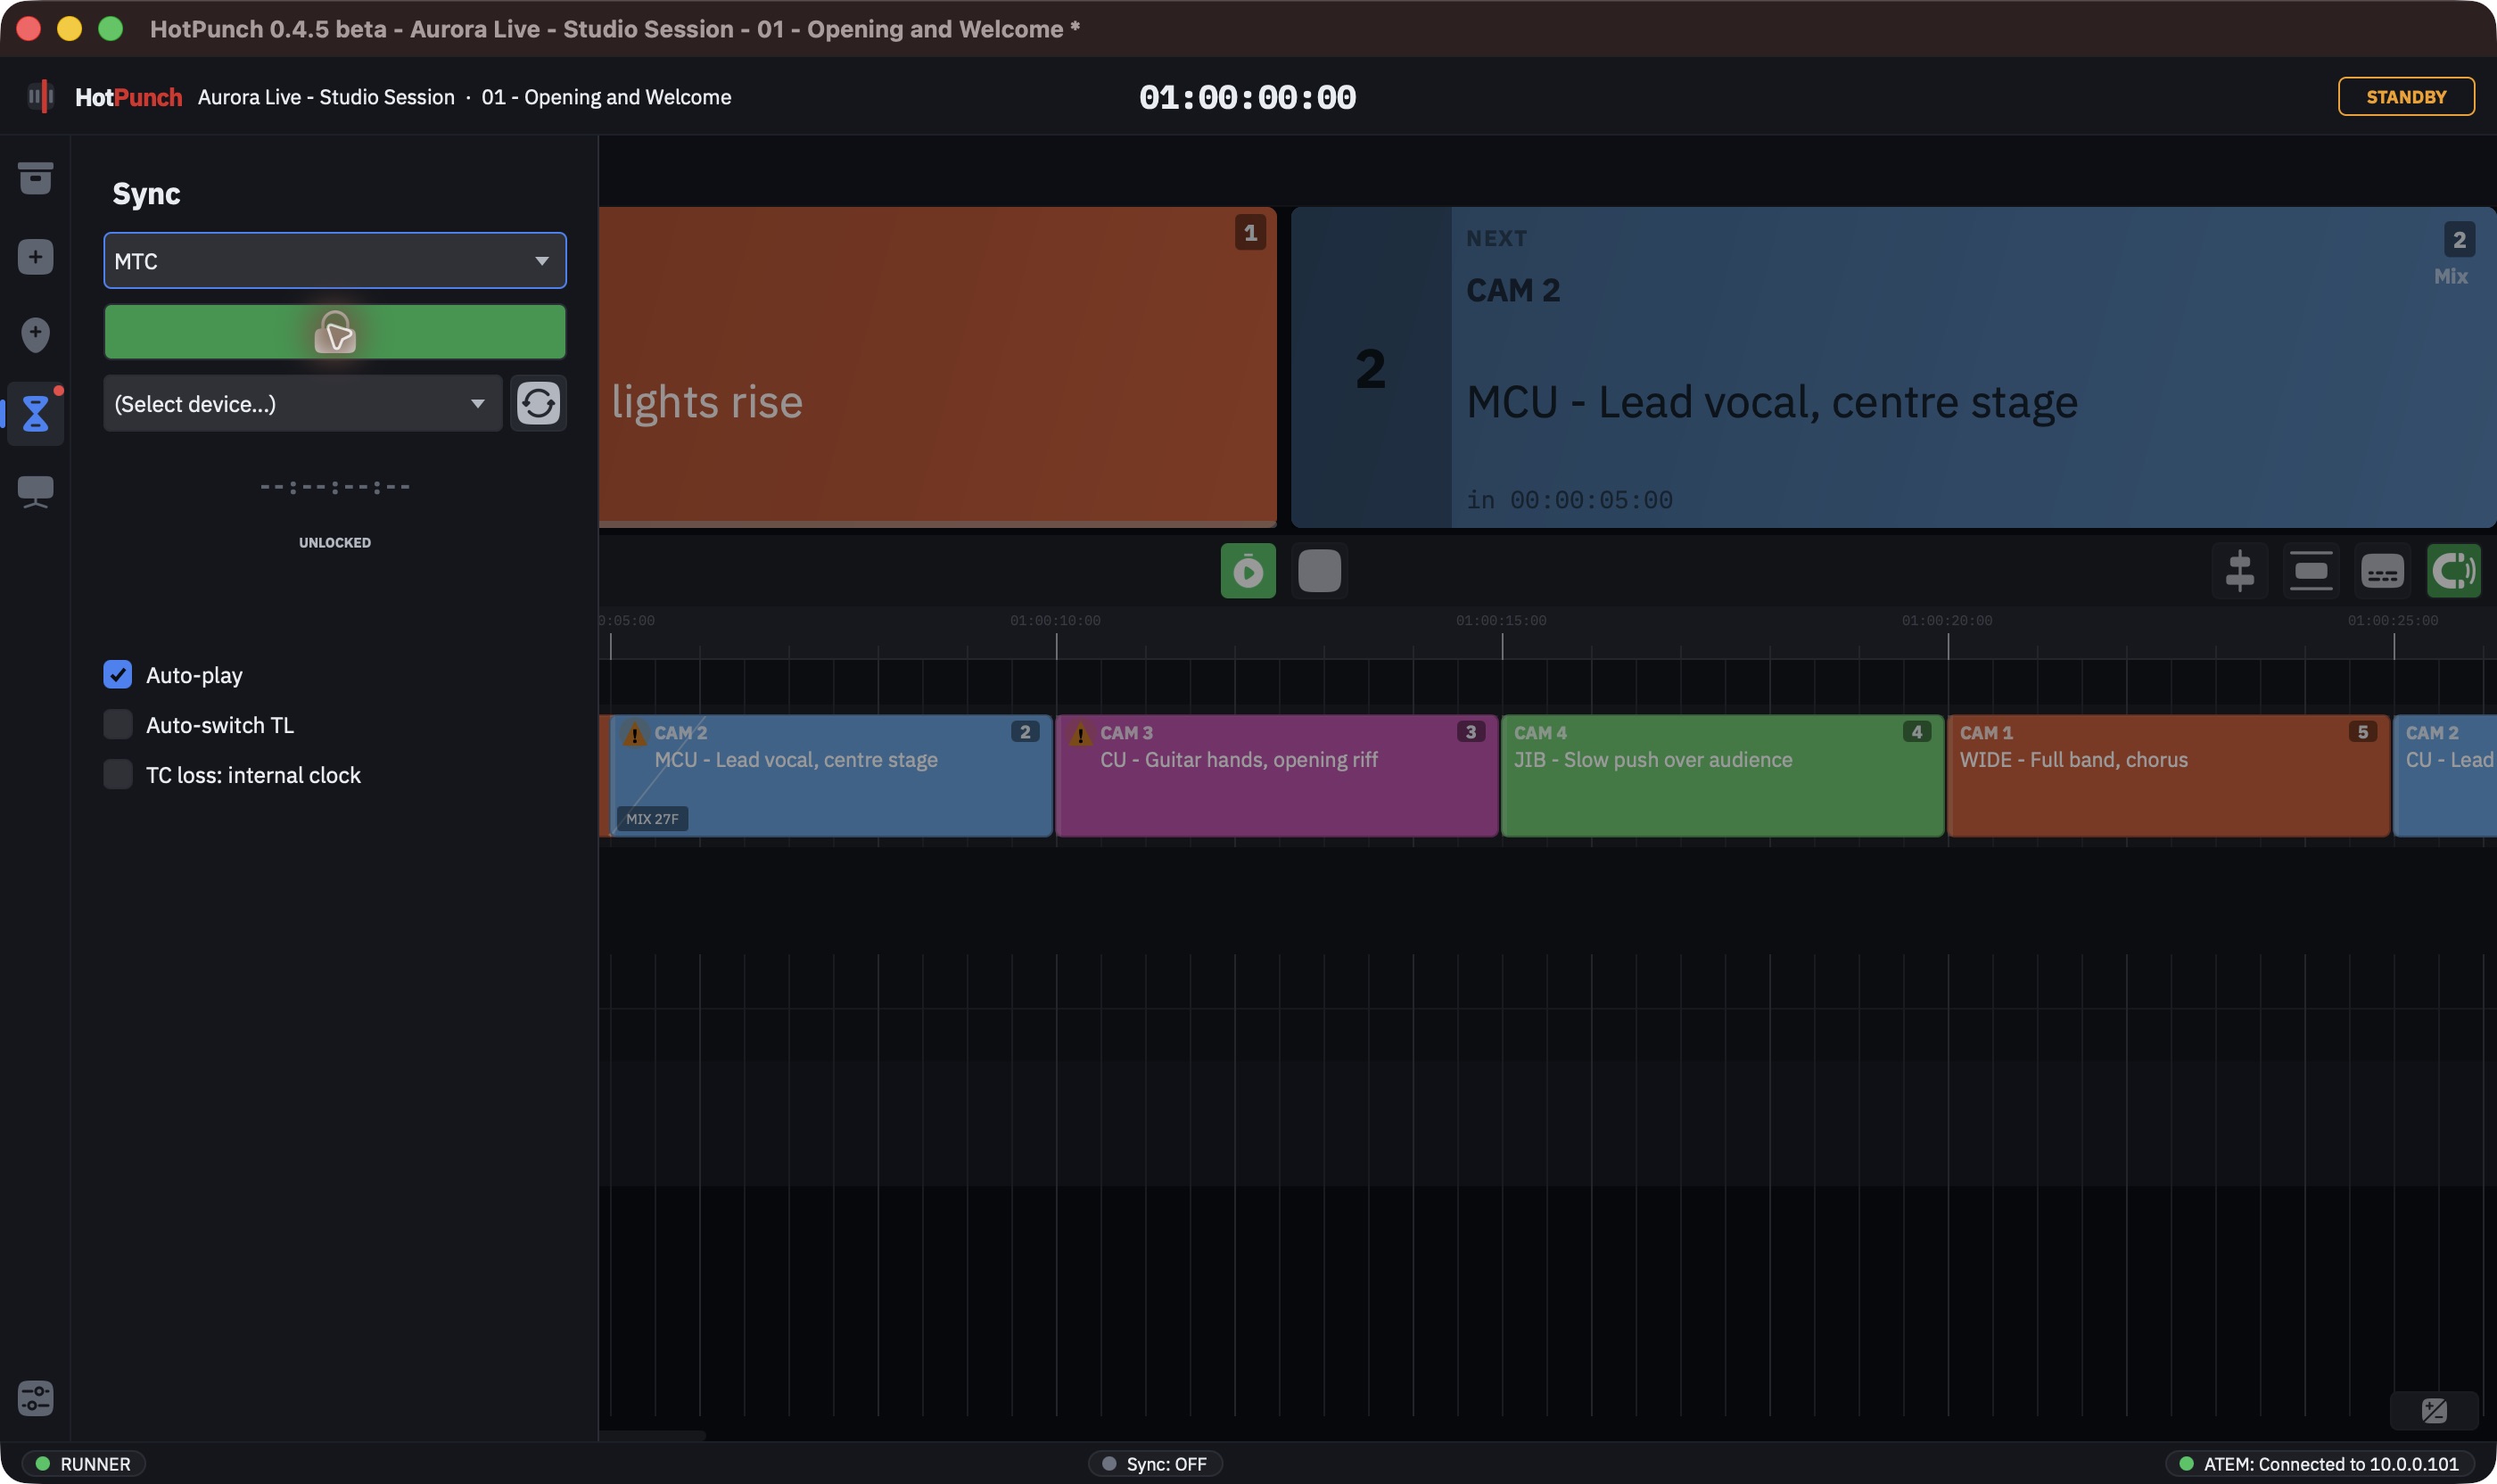Click the Sync: OFF status pill
Image resolution: width=2497 pixels, height=1484 pixels.
coord(1156,1464)
